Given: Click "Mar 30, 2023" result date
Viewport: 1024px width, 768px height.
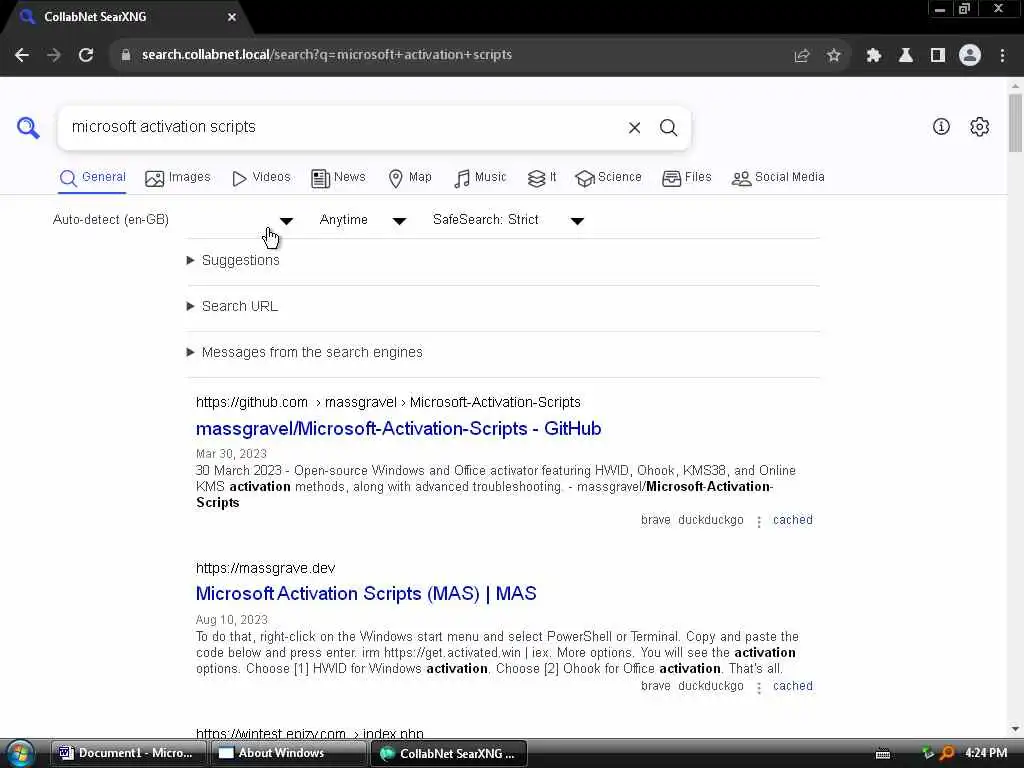Looking at the screenshot, I should click(231, 454).
